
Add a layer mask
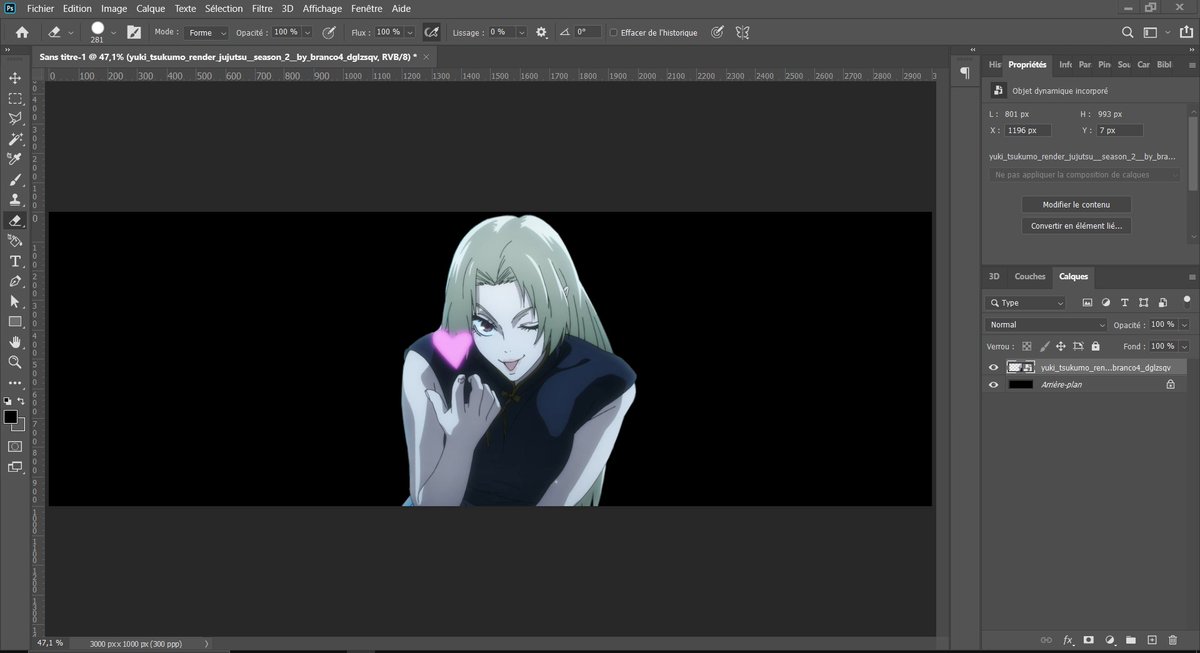pos(1088,639)
